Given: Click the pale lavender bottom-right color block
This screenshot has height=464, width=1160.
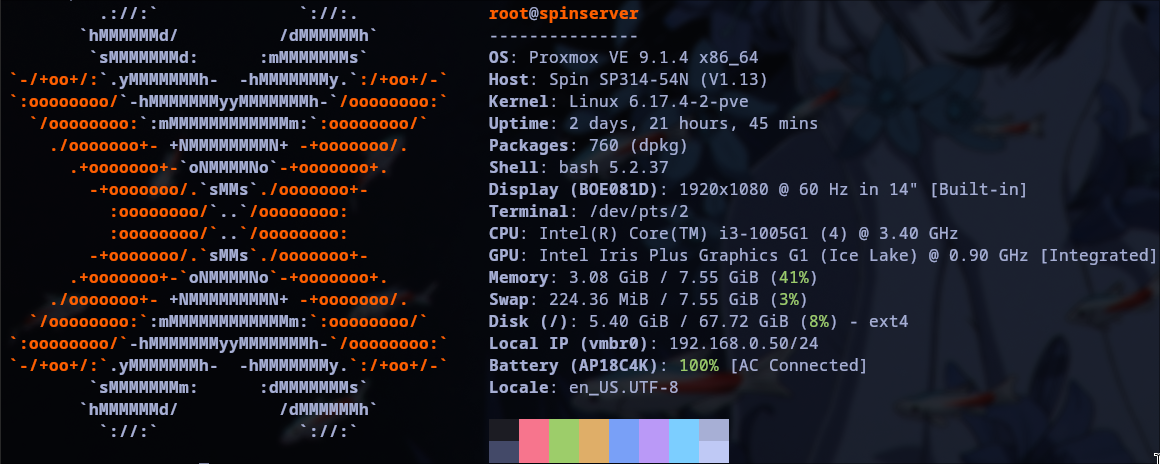Looking at the screenshot, I should click(x=714, y=451).
